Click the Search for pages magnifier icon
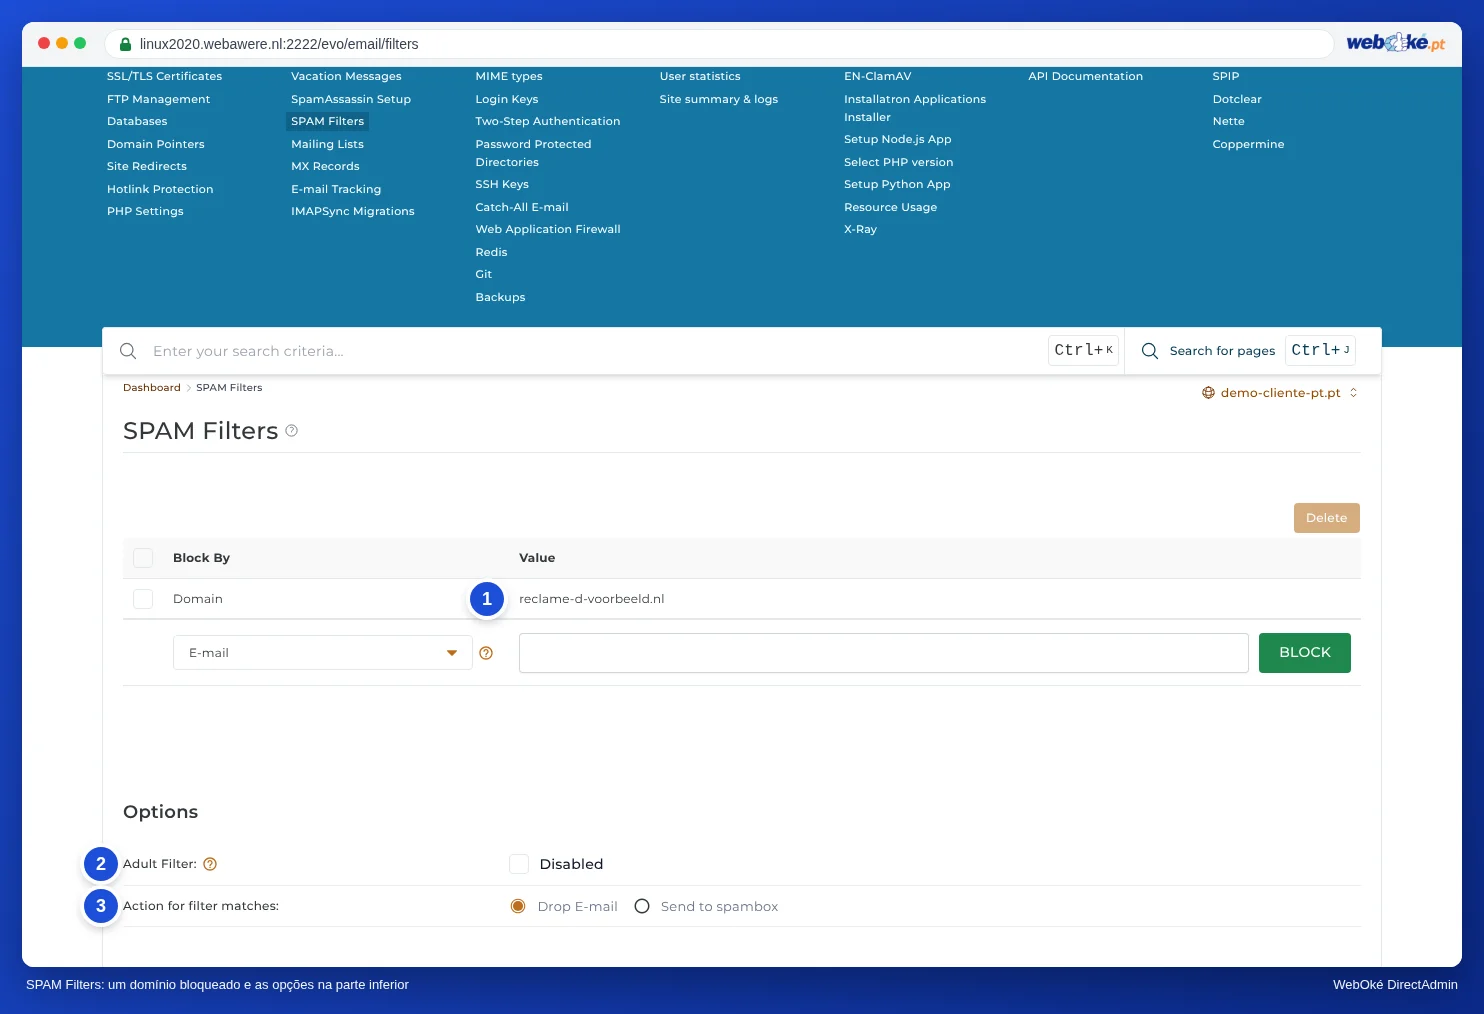Viewport: 1484px width, 1014px height. pyautogui.click(x=1150, y=351)
